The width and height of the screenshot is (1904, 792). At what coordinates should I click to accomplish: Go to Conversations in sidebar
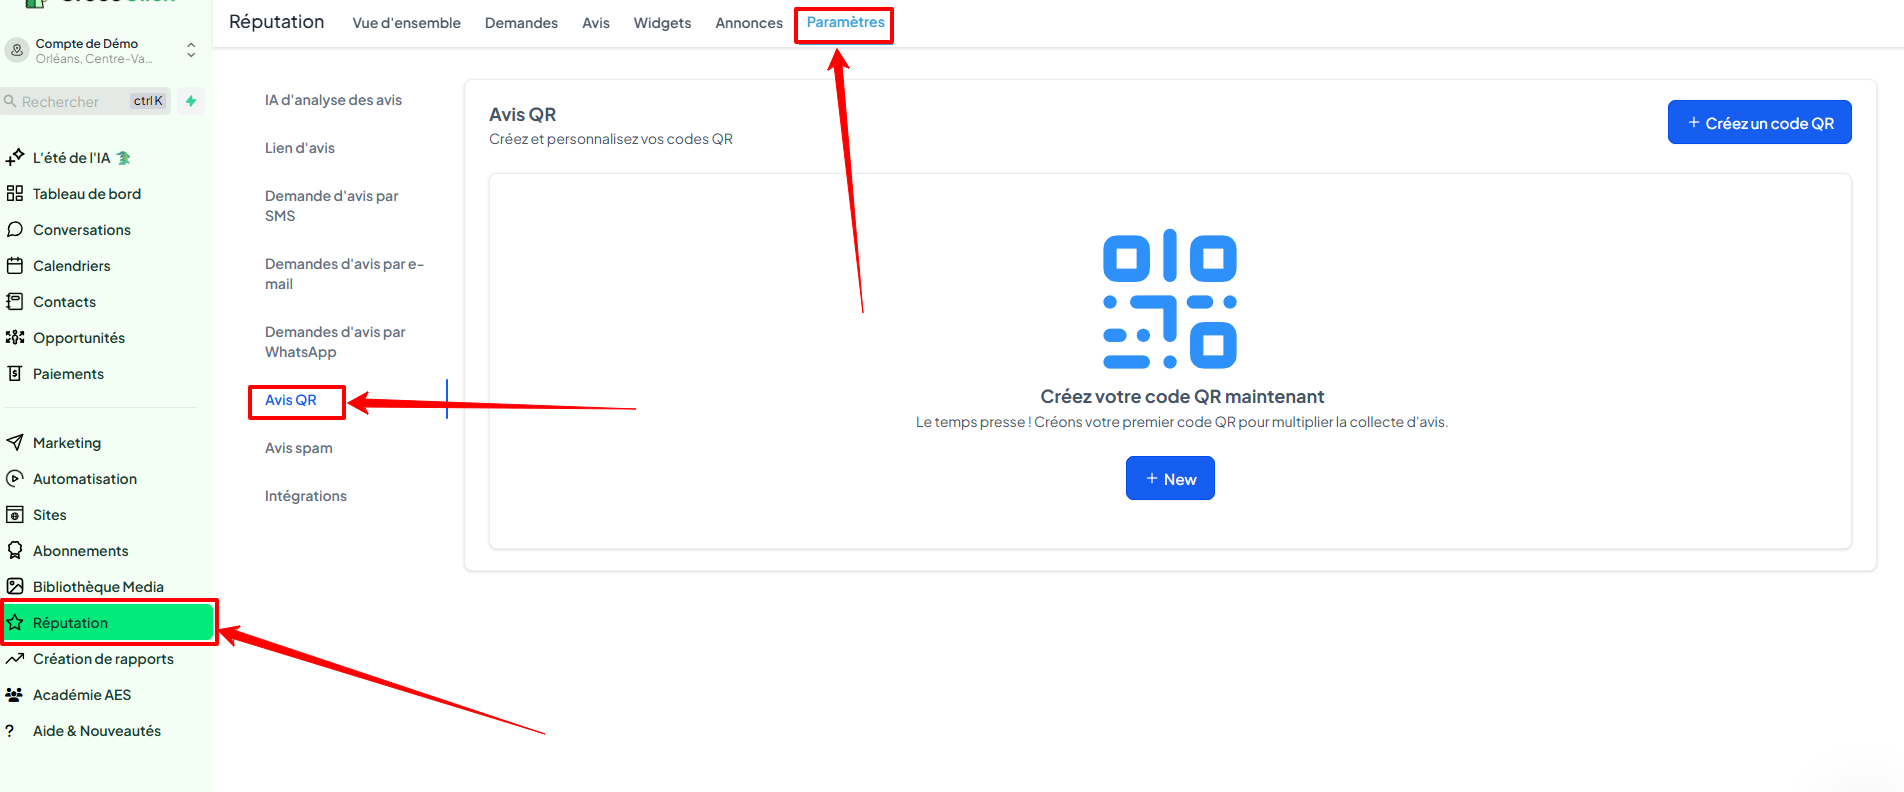tap(82, 230)
